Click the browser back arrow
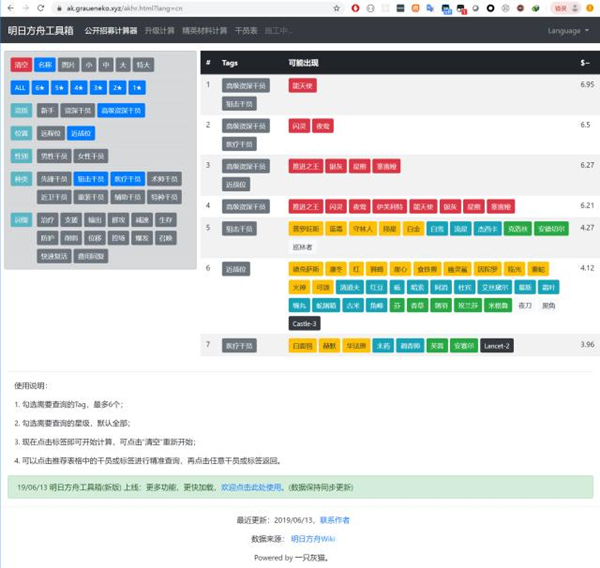Image resolution: width=600 pixels, height=568 pixels. click(9, 8)
